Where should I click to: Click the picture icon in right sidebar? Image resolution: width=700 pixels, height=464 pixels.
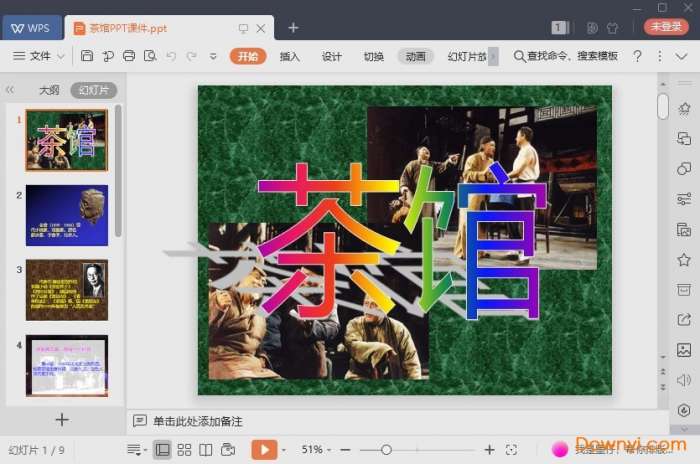pos(684,350)
